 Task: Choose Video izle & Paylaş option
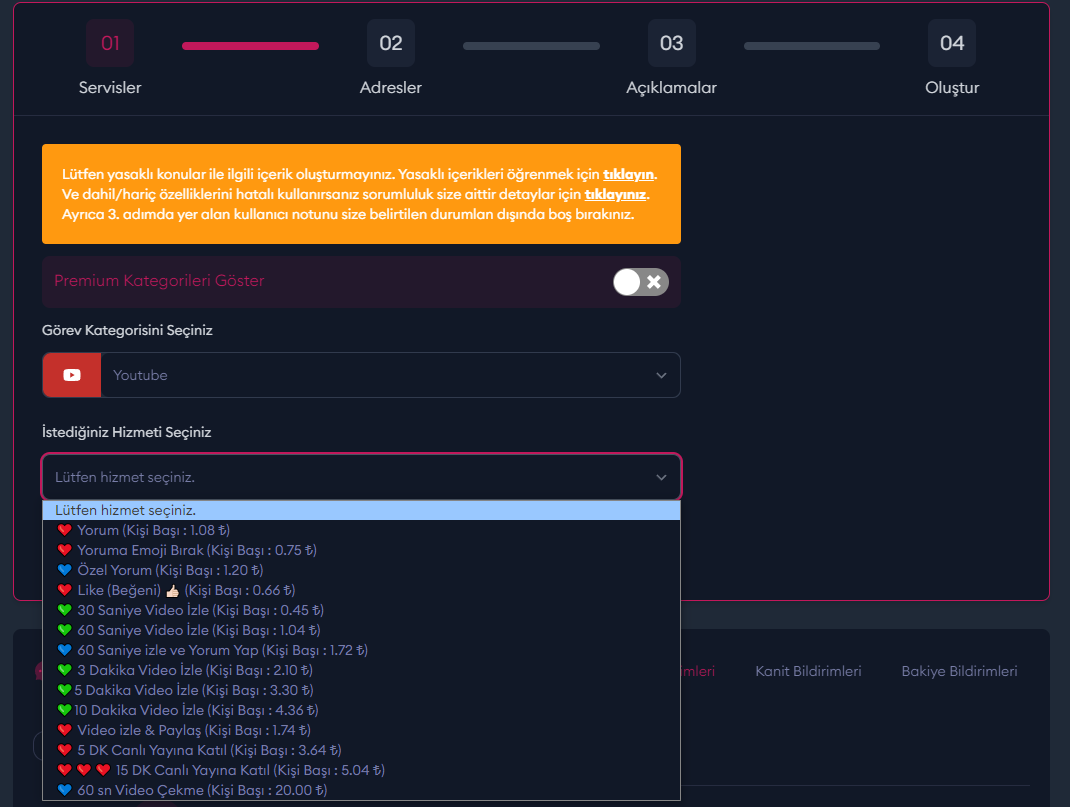[x=361, y=730]
